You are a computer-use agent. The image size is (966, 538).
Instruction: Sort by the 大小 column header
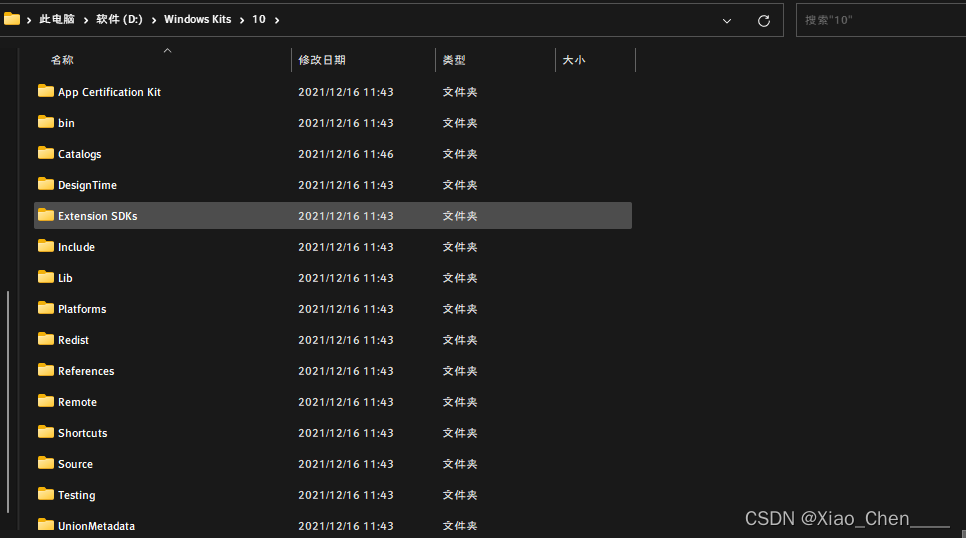pyautogui.click(x=574, y=60)
